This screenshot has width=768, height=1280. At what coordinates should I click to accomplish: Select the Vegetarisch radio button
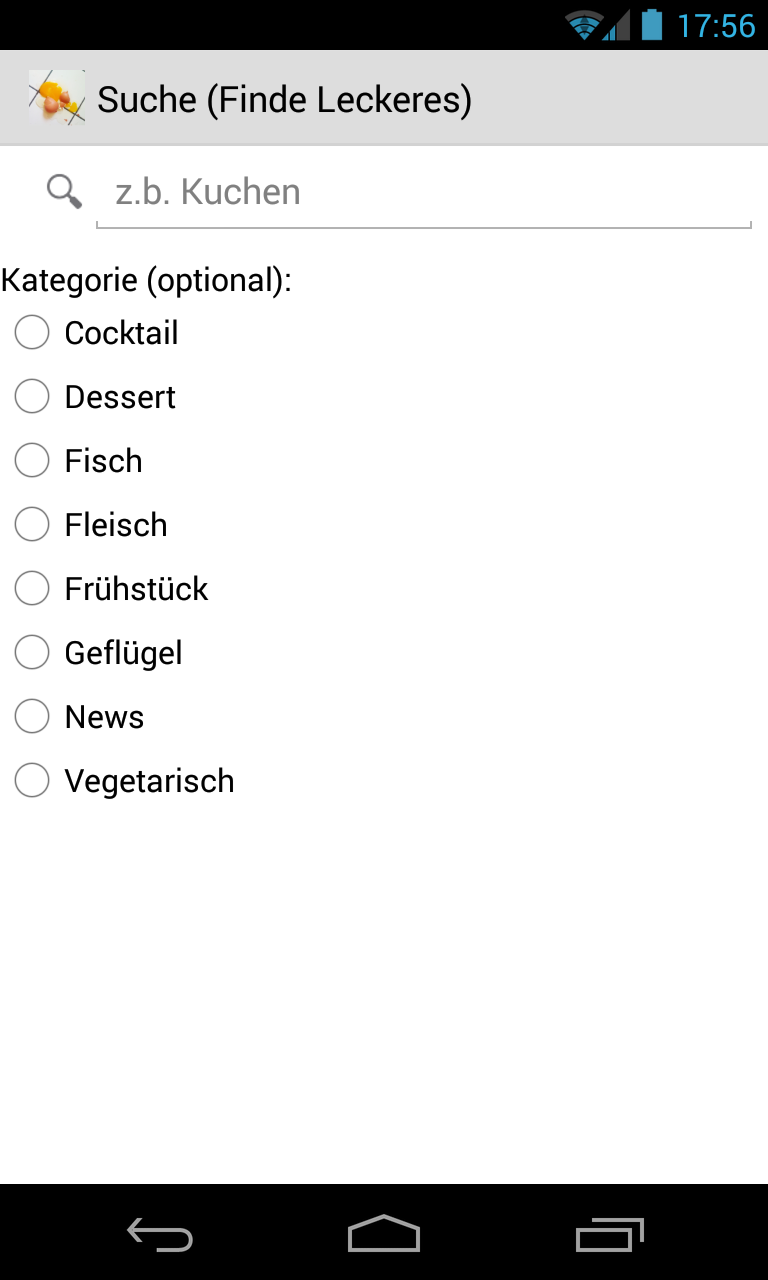(x=32, y=781)
